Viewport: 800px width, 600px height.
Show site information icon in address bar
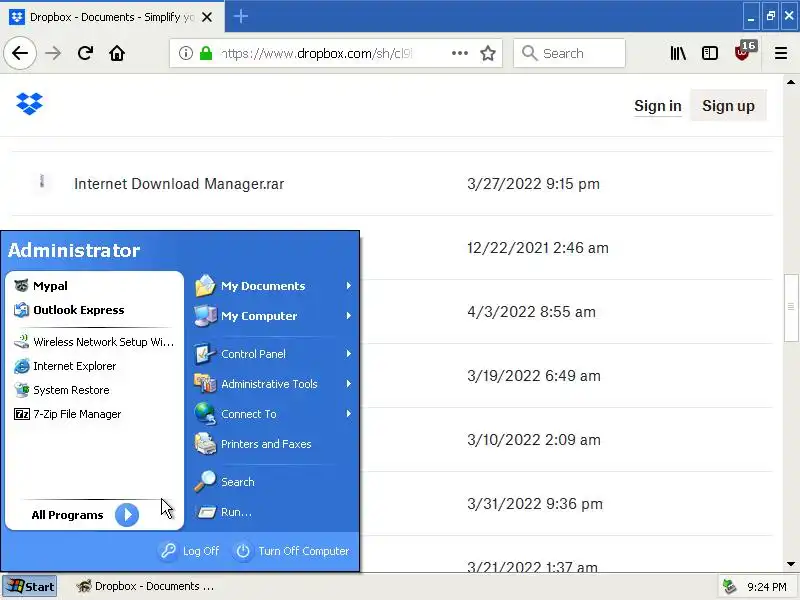point(186,53)
